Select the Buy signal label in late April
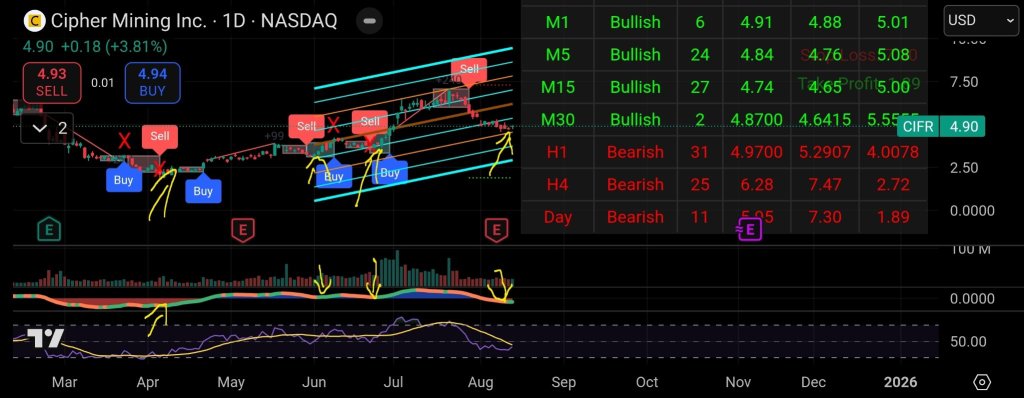The width and height of the screenshot is (1024, 398). [x=202, y=190]
